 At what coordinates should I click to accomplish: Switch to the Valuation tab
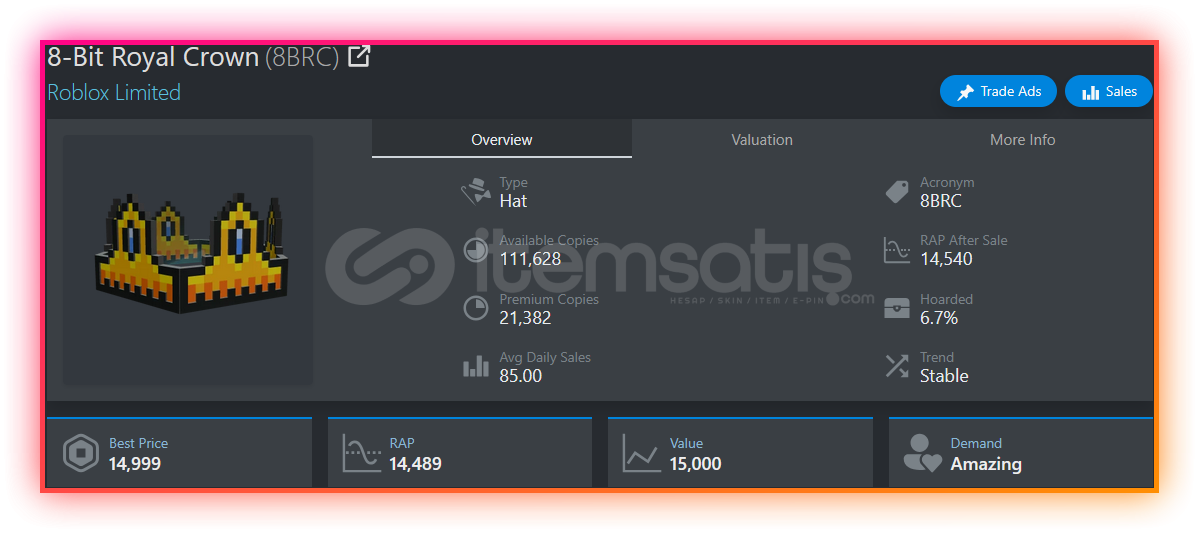click(762, 139)
